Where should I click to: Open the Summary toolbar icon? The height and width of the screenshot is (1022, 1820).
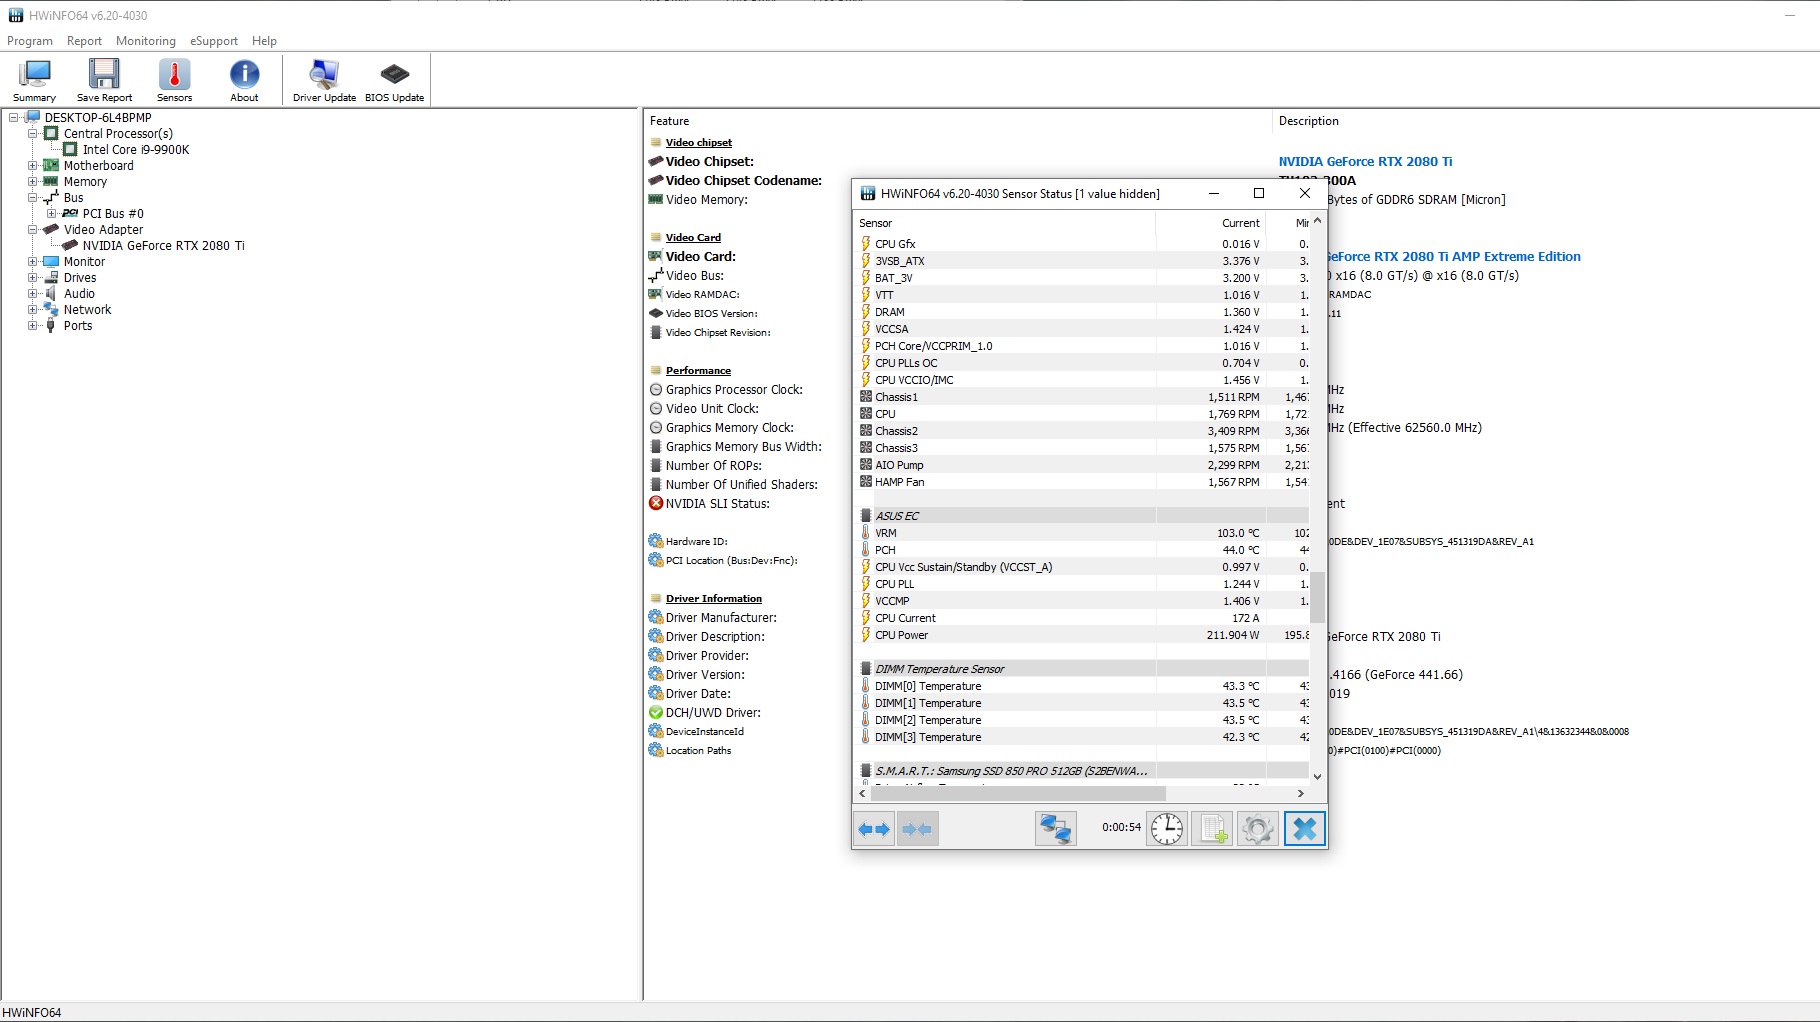pos(34,80)
